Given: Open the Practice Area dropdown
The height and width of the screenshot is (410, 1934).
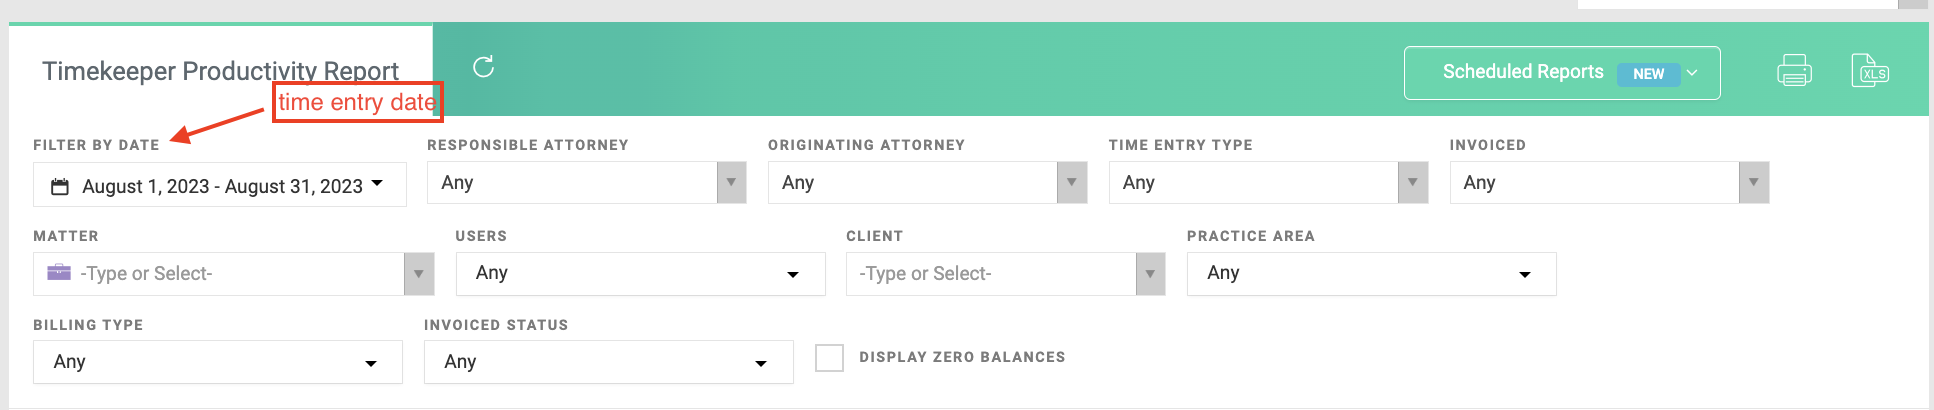Looking at the screenshot, I should click(x=1372, y=274).
